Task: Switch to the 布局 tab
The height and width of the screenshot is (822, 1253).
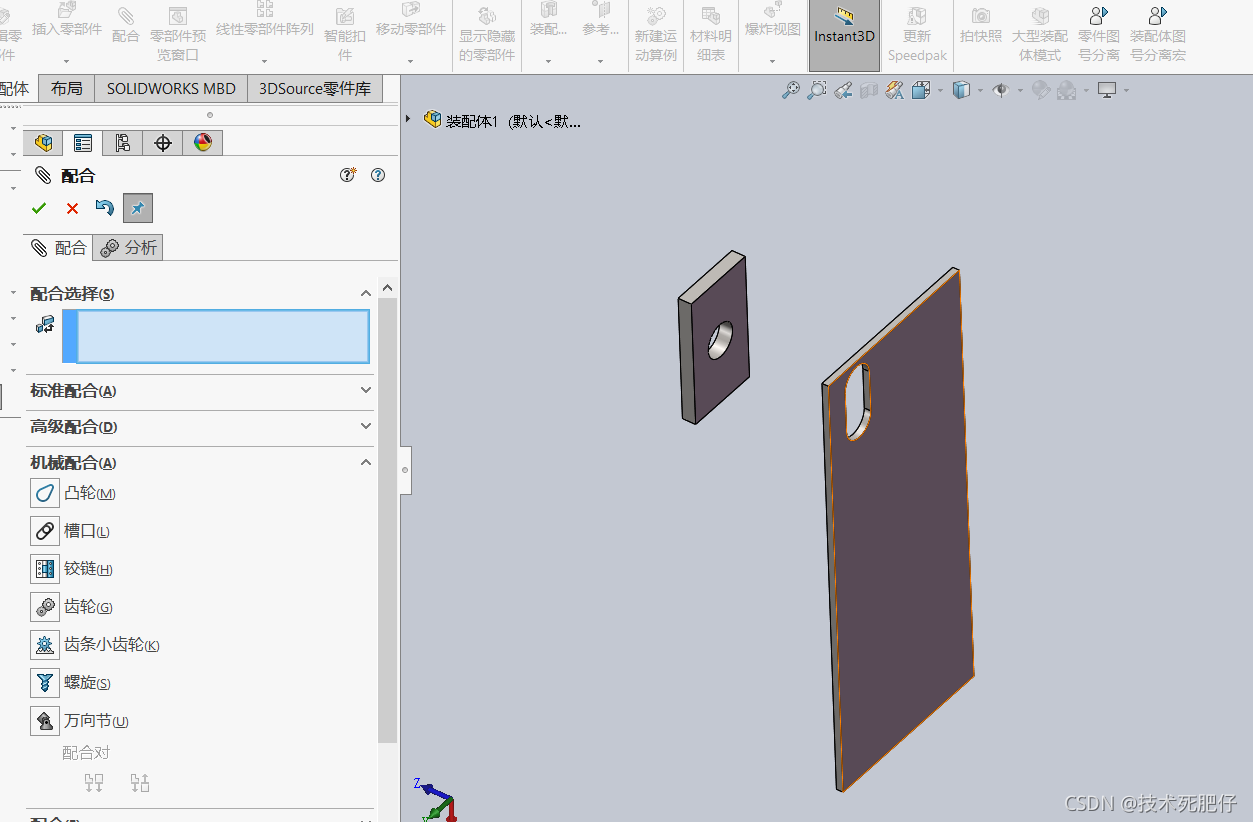Action: [67, 88]
